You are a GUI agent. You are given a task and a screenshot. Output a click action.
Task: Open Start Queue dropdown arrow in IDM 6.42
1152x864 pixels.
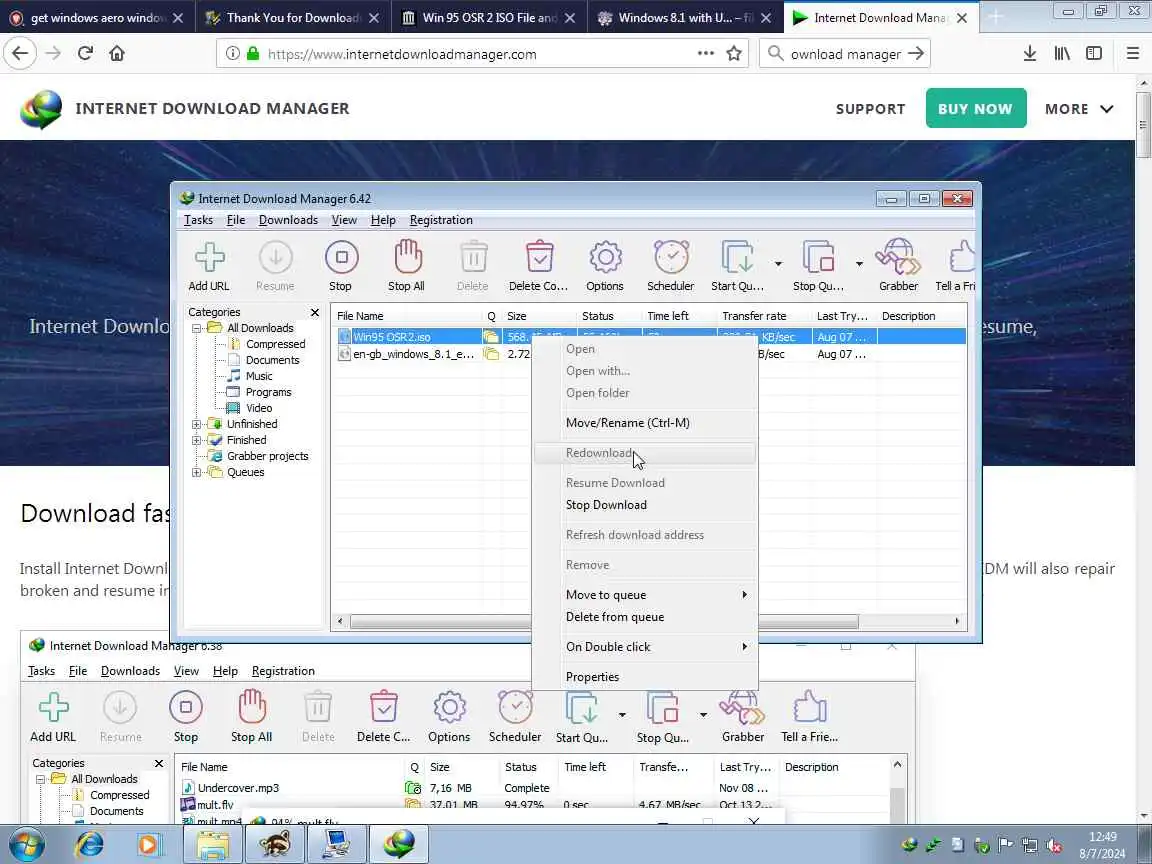778,263
